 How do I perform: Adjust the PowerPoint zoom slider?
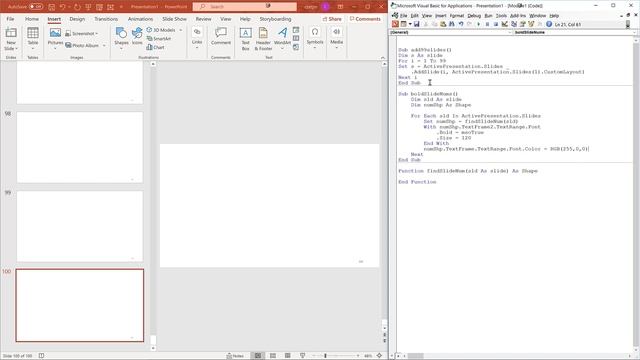[x=325, y=356]
